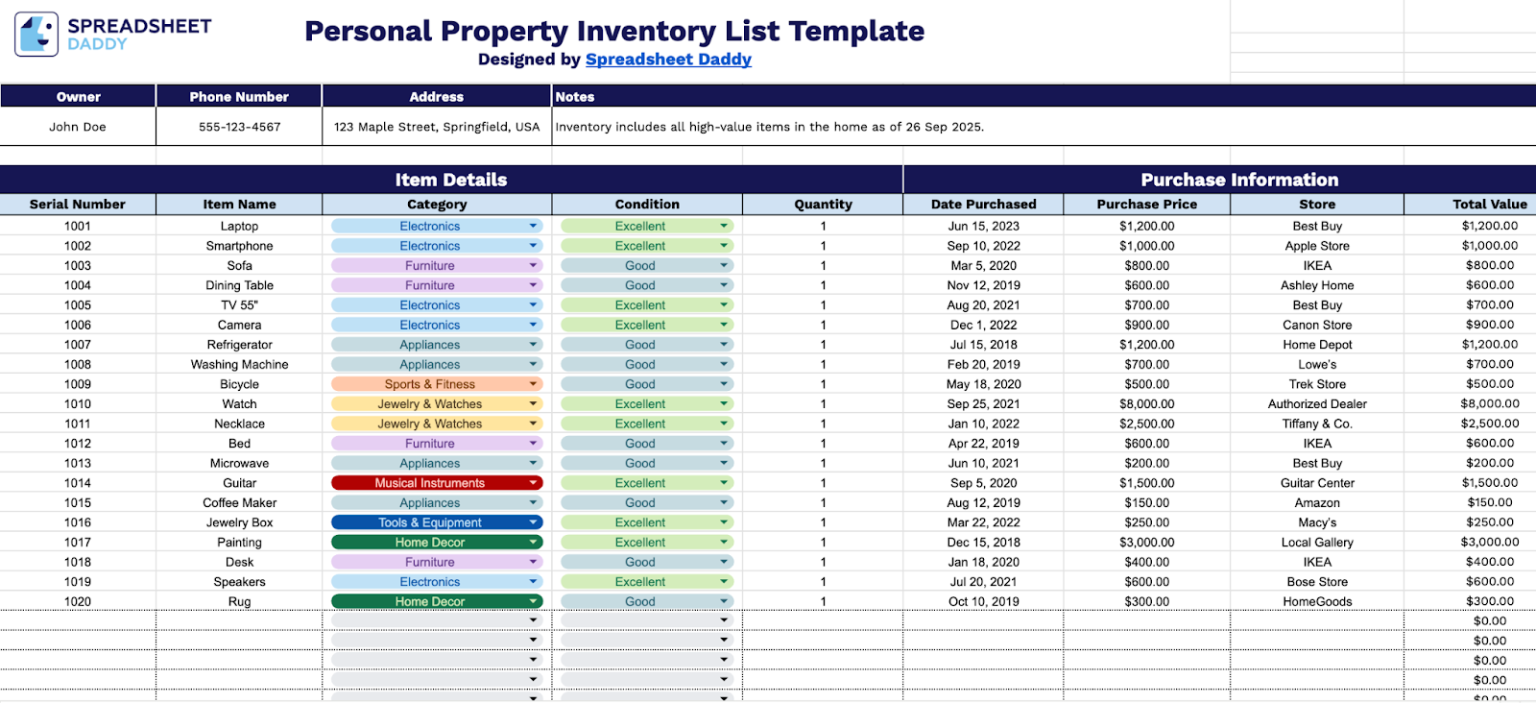Click the arrow on Bicycle's Sports & Fitness chip

533,384
